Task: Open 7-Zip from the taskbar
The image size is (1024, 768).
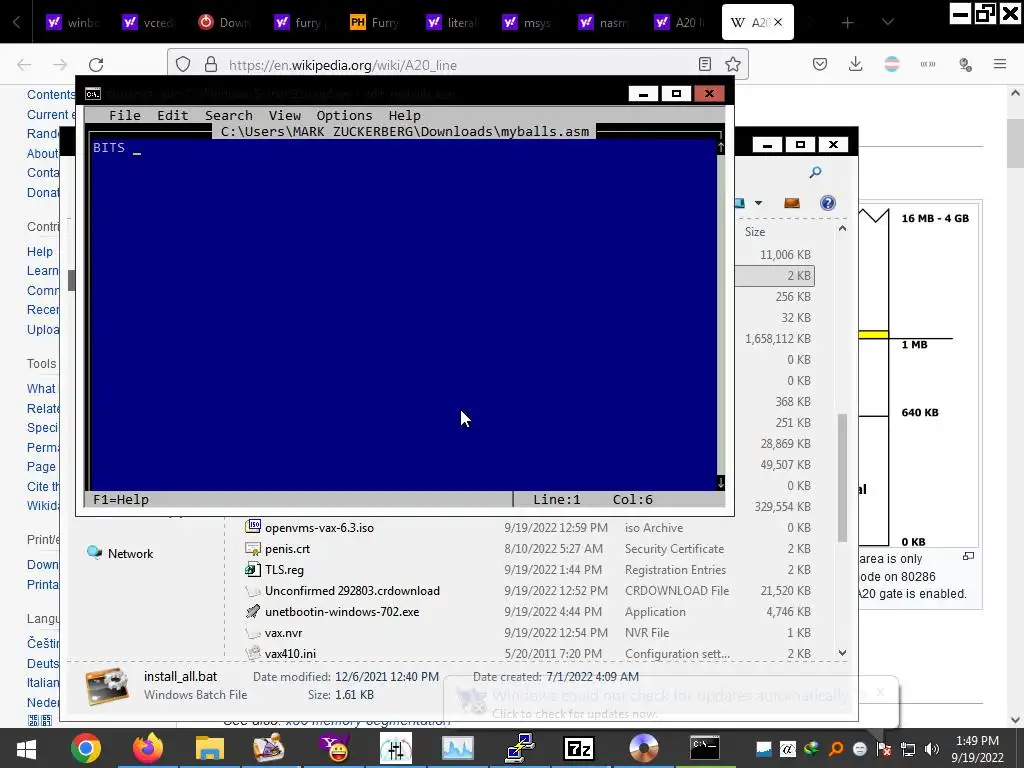Action: tap(579, 748)
